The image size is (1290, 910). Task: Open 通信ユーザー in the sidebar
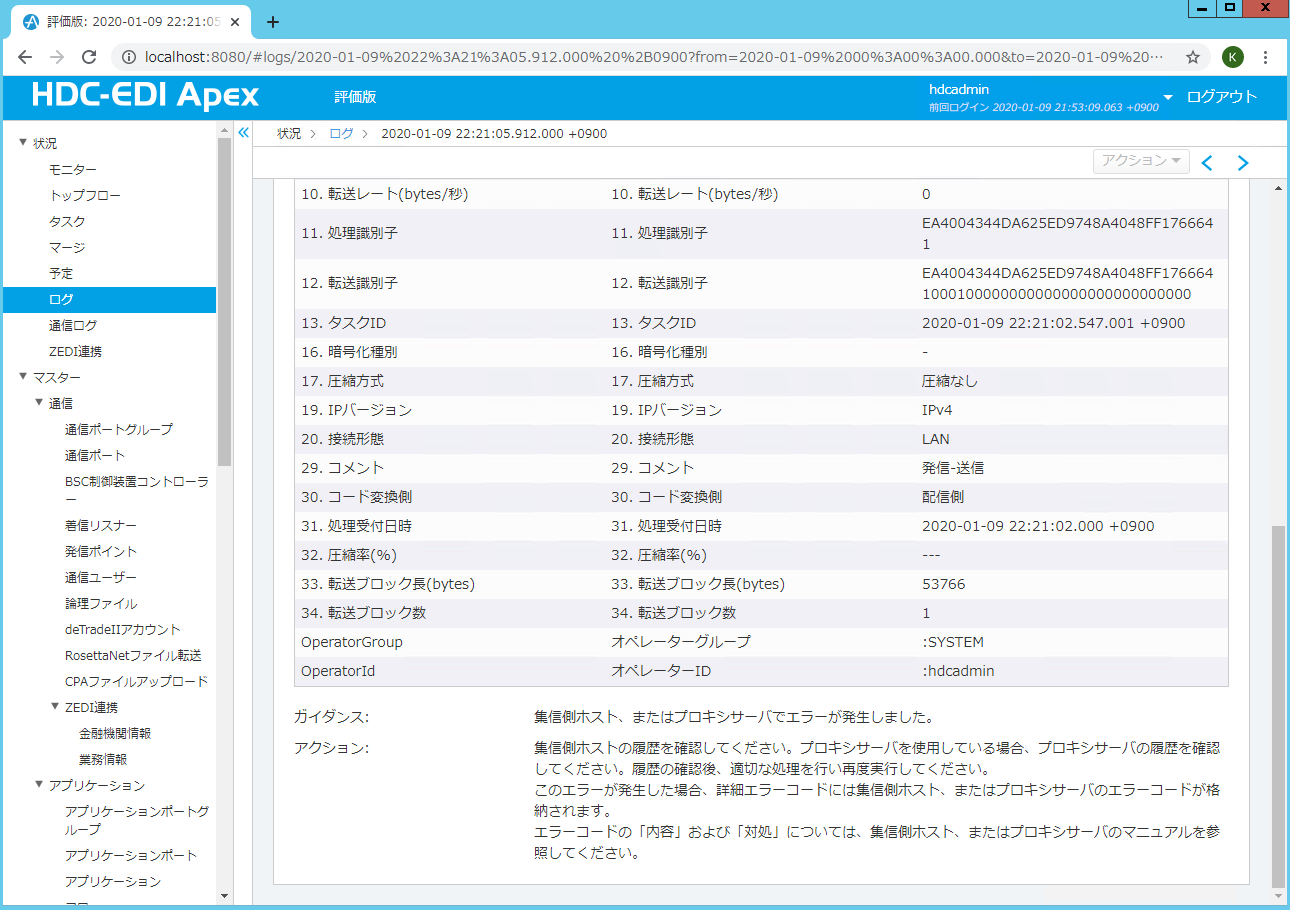click(x=101, y=577)
